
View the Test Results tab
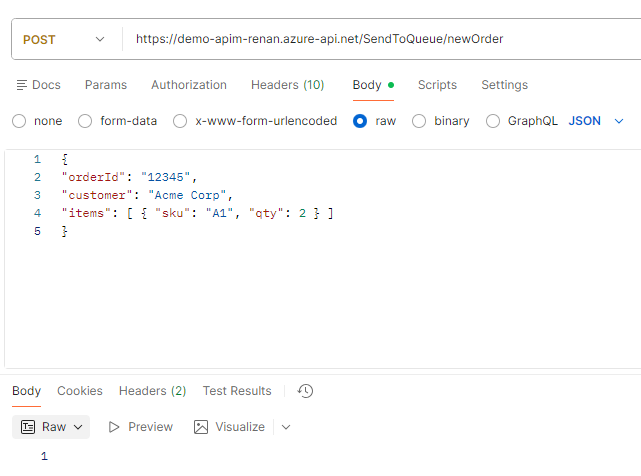[x=237, y=391]
